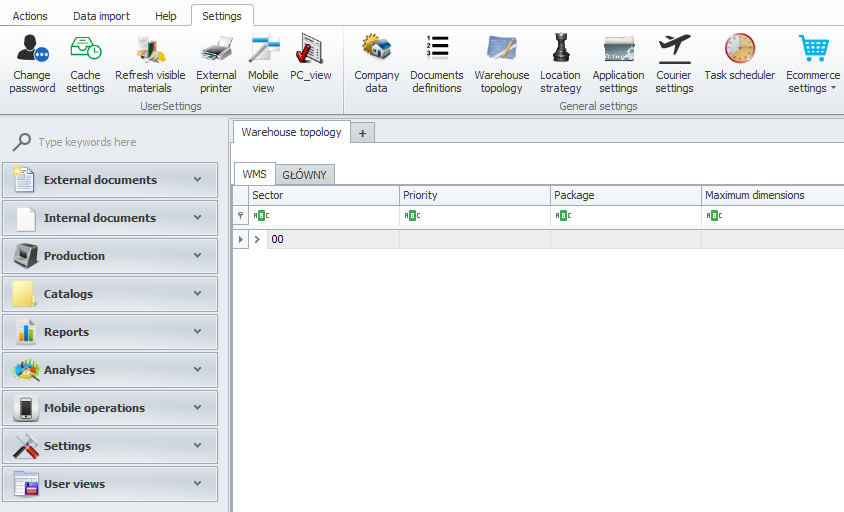Expand Catalogs section chevron
The width and height of the screenshot is (844, 512).
198,293
